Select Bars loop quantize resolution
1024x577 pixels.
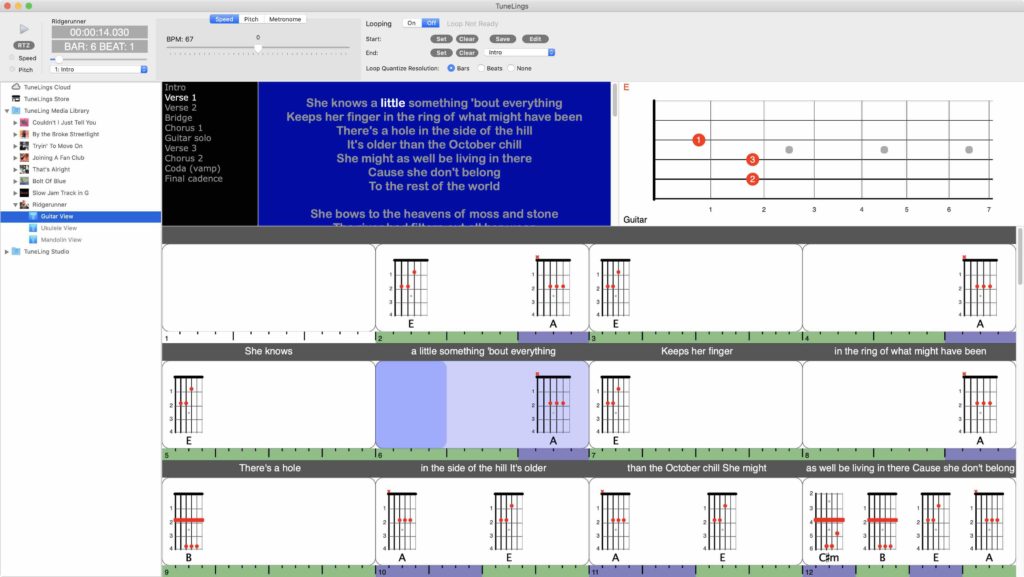(451, 68)
